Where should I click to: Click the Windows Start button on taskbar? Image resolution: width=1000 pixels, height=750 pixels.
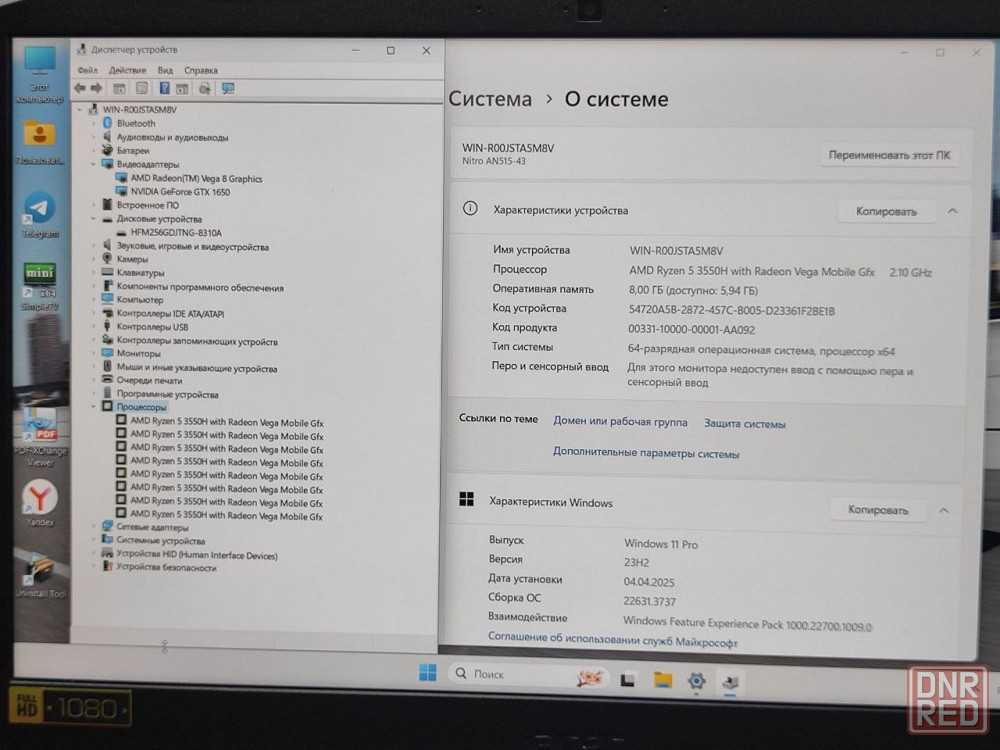(428, 672)
